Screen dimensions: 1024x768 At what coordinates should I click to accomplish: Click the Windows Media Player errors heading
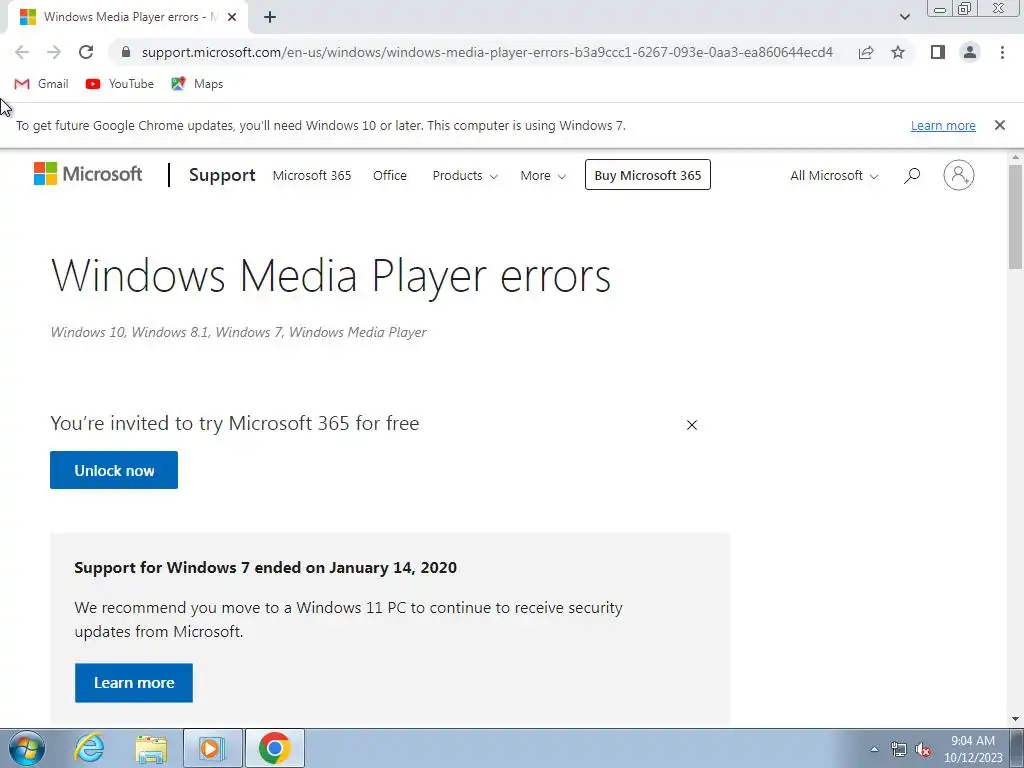click(x=331, y=276)
